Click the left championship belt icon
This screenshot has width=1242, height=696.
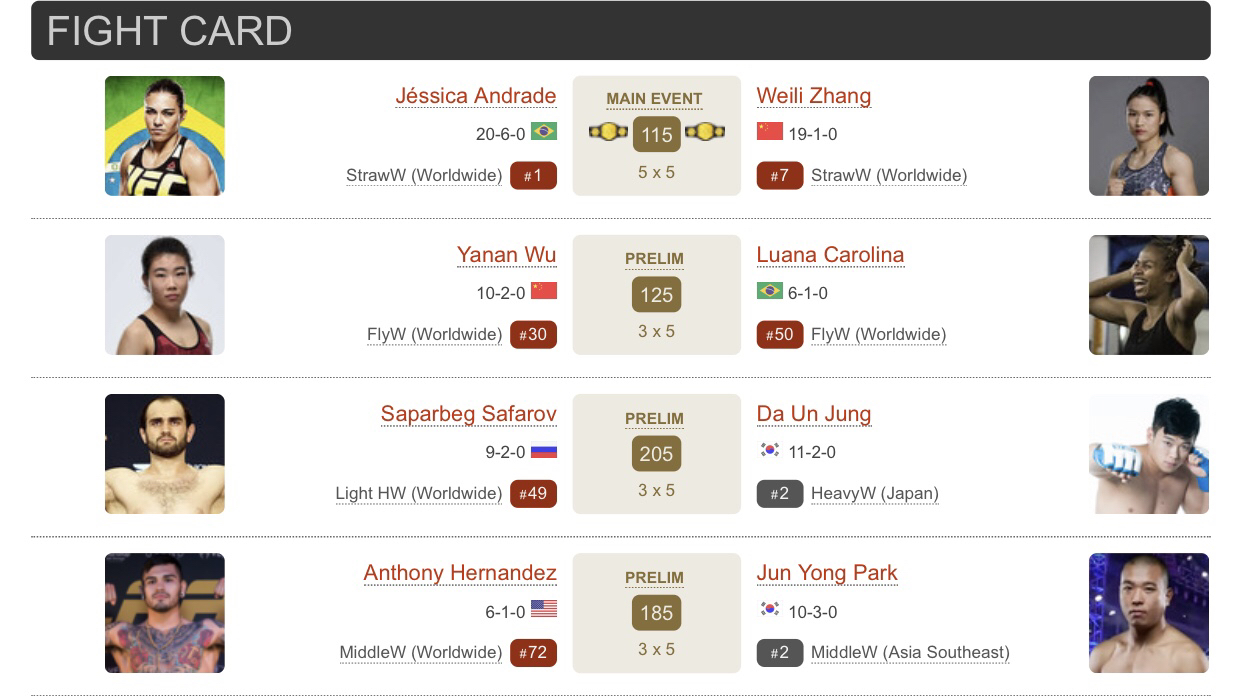(x=608, y=132)
